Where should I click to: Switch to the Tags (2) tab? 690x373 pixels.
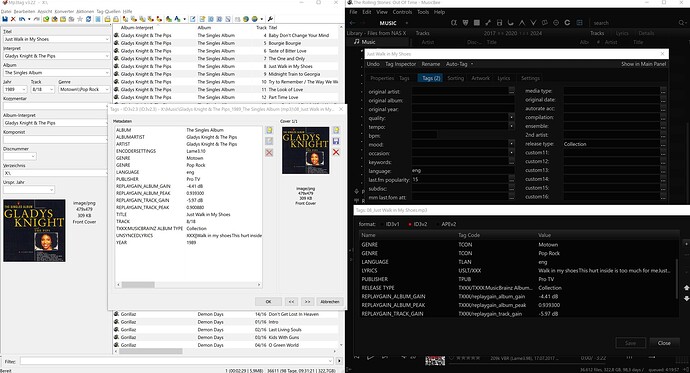coord(431,78)
